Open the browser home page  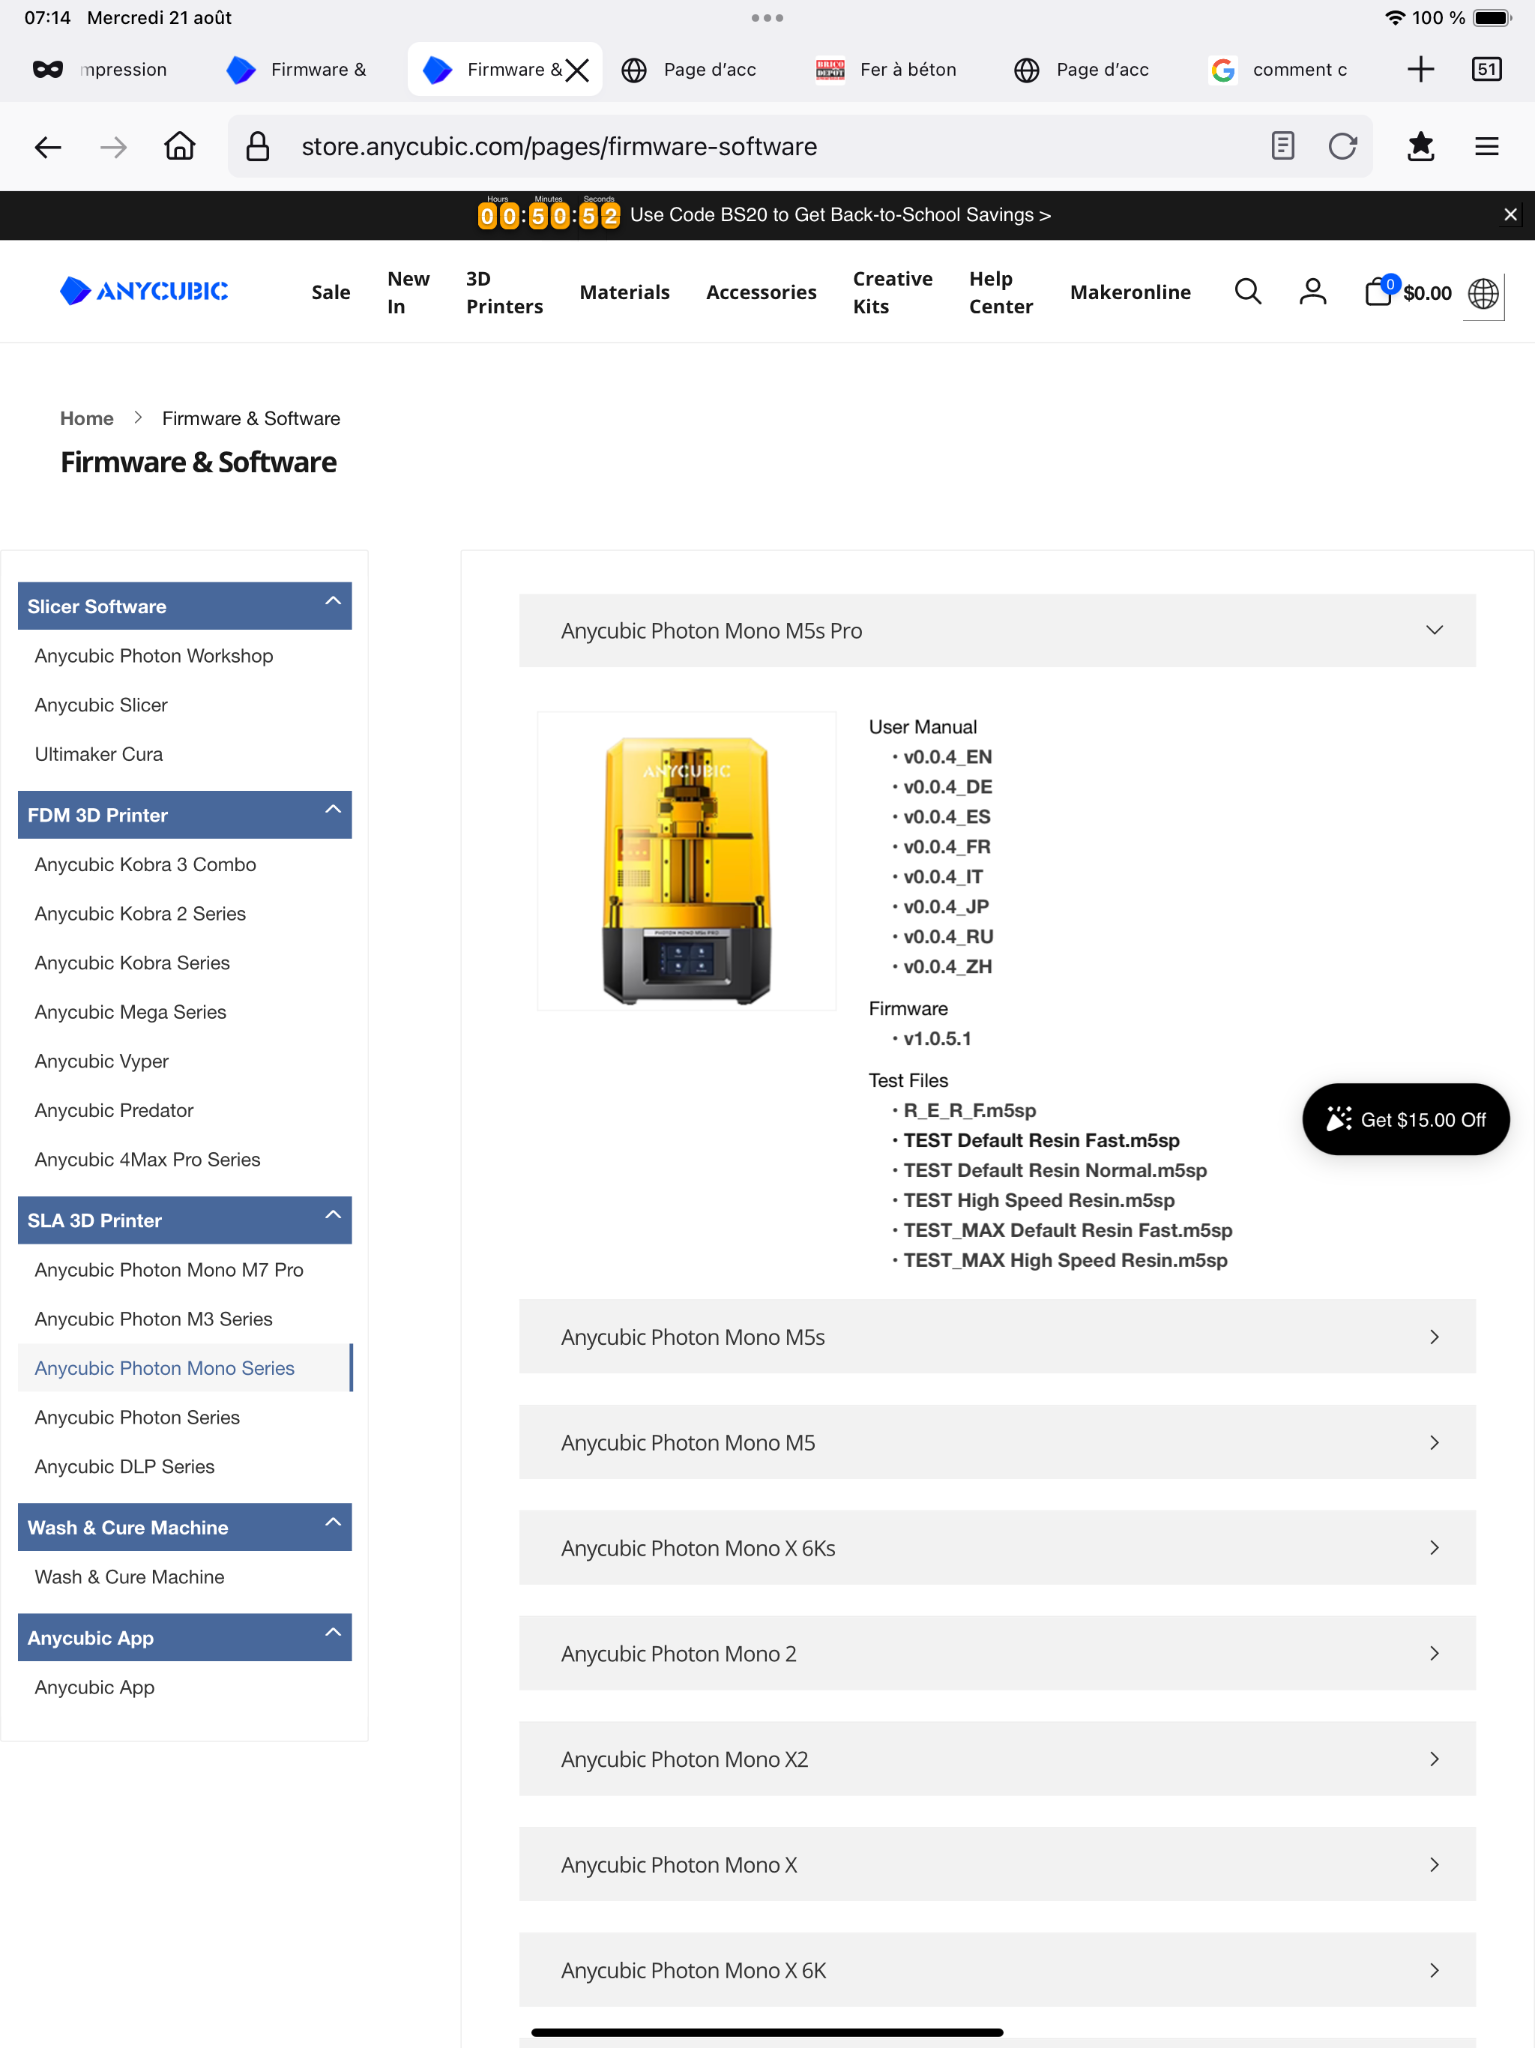pyautogui.click(x=180, y=147)
